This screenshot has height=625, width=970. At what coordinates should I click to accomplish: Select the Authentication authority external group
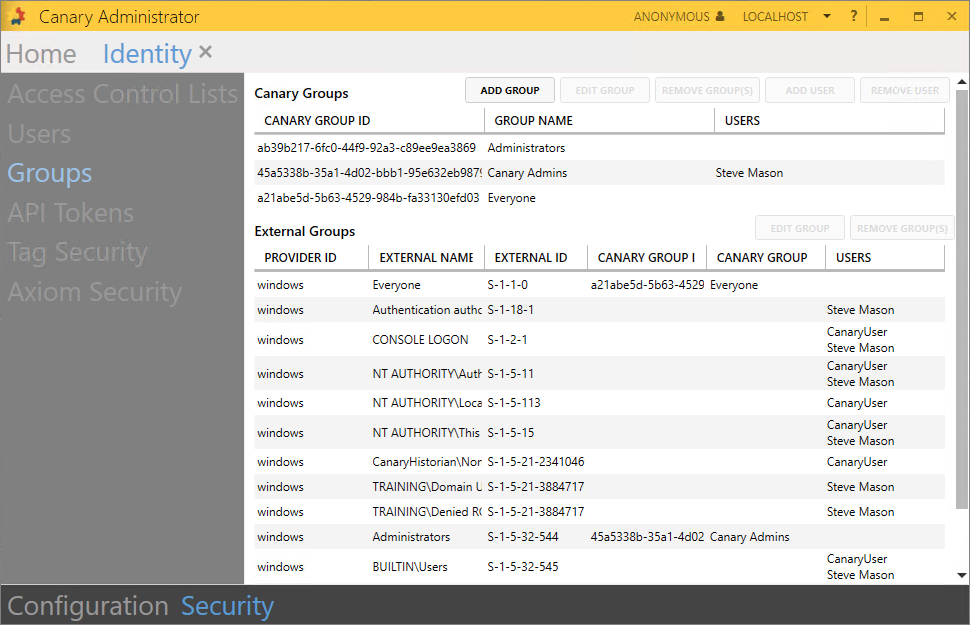tap(427, 310)
